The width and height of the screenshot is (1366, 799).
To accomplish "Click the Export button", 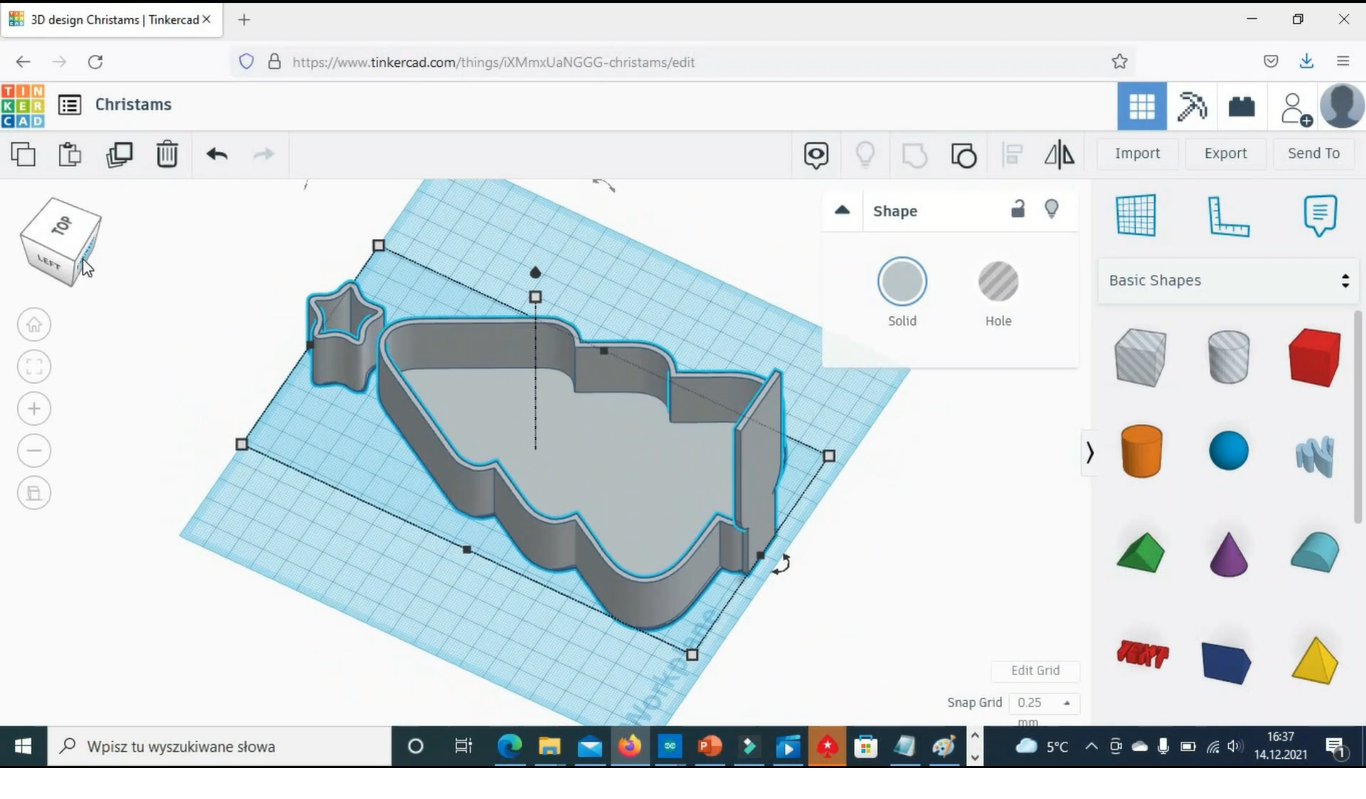I will click(x=1226, y=154).
